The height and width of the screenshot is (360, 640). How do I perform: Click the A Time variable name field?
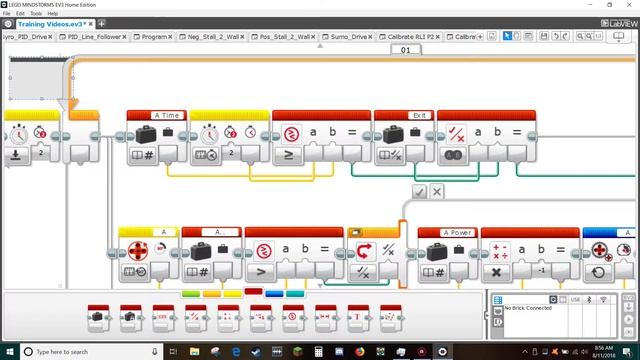tap(167, 116)
